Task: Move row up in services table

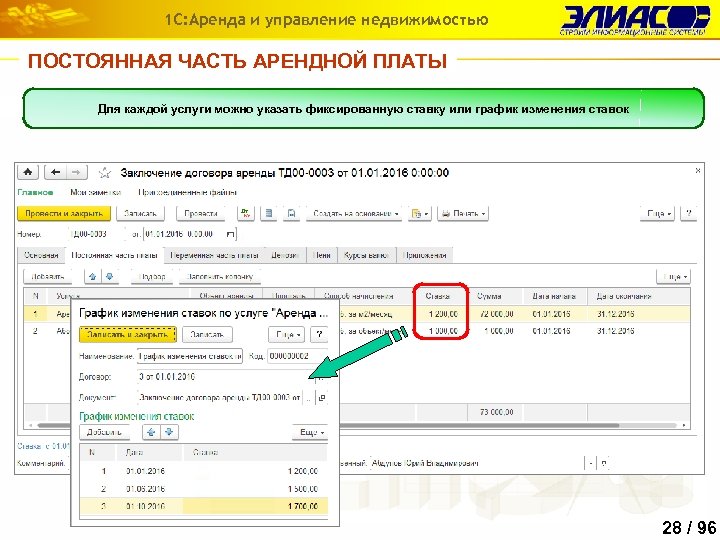Action: click(x=93, y=276)
